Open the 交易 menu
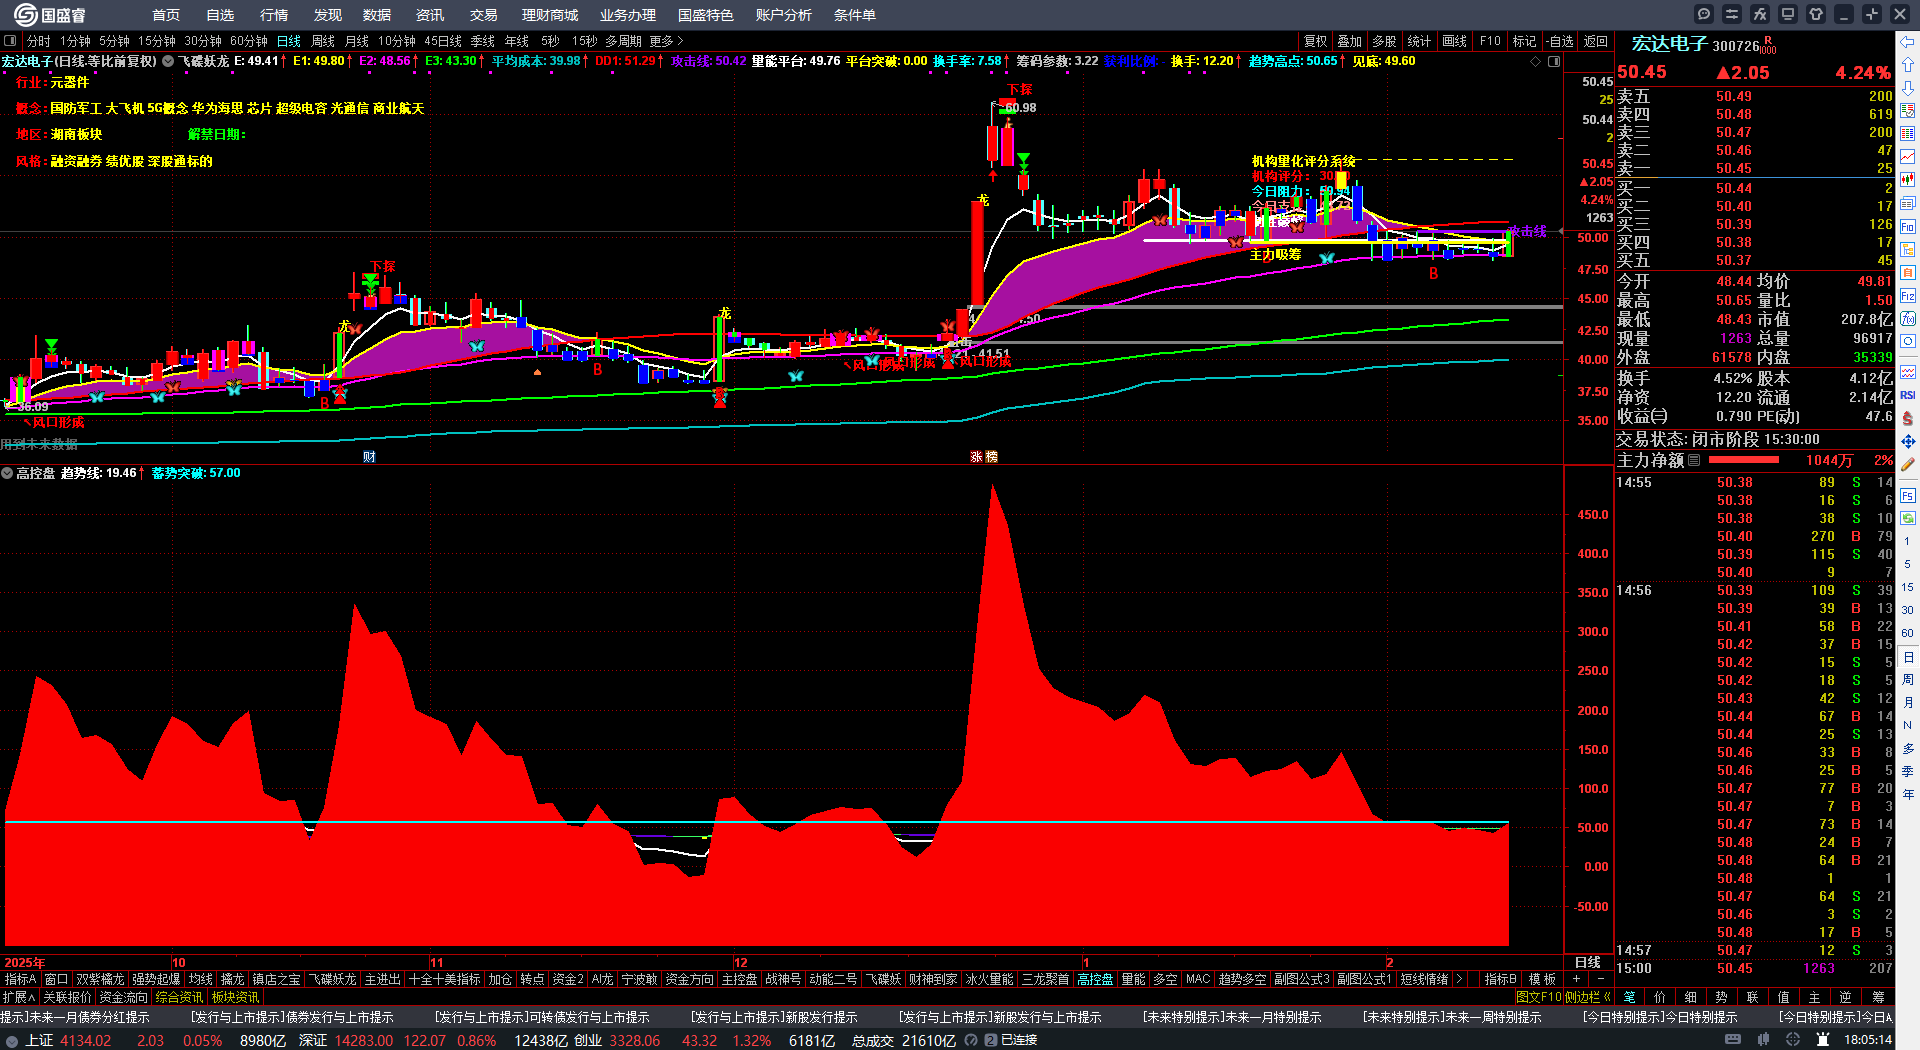Screen dimensions: 1920x1050 pos(484,15)
